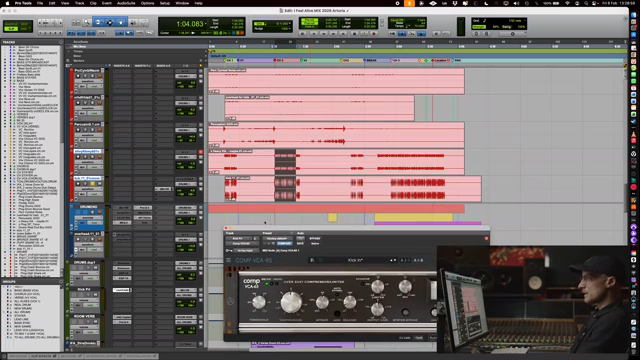The image size is (640, 360).
Task: Select the Trim tool in toolbar
Action: coord(98,22)
